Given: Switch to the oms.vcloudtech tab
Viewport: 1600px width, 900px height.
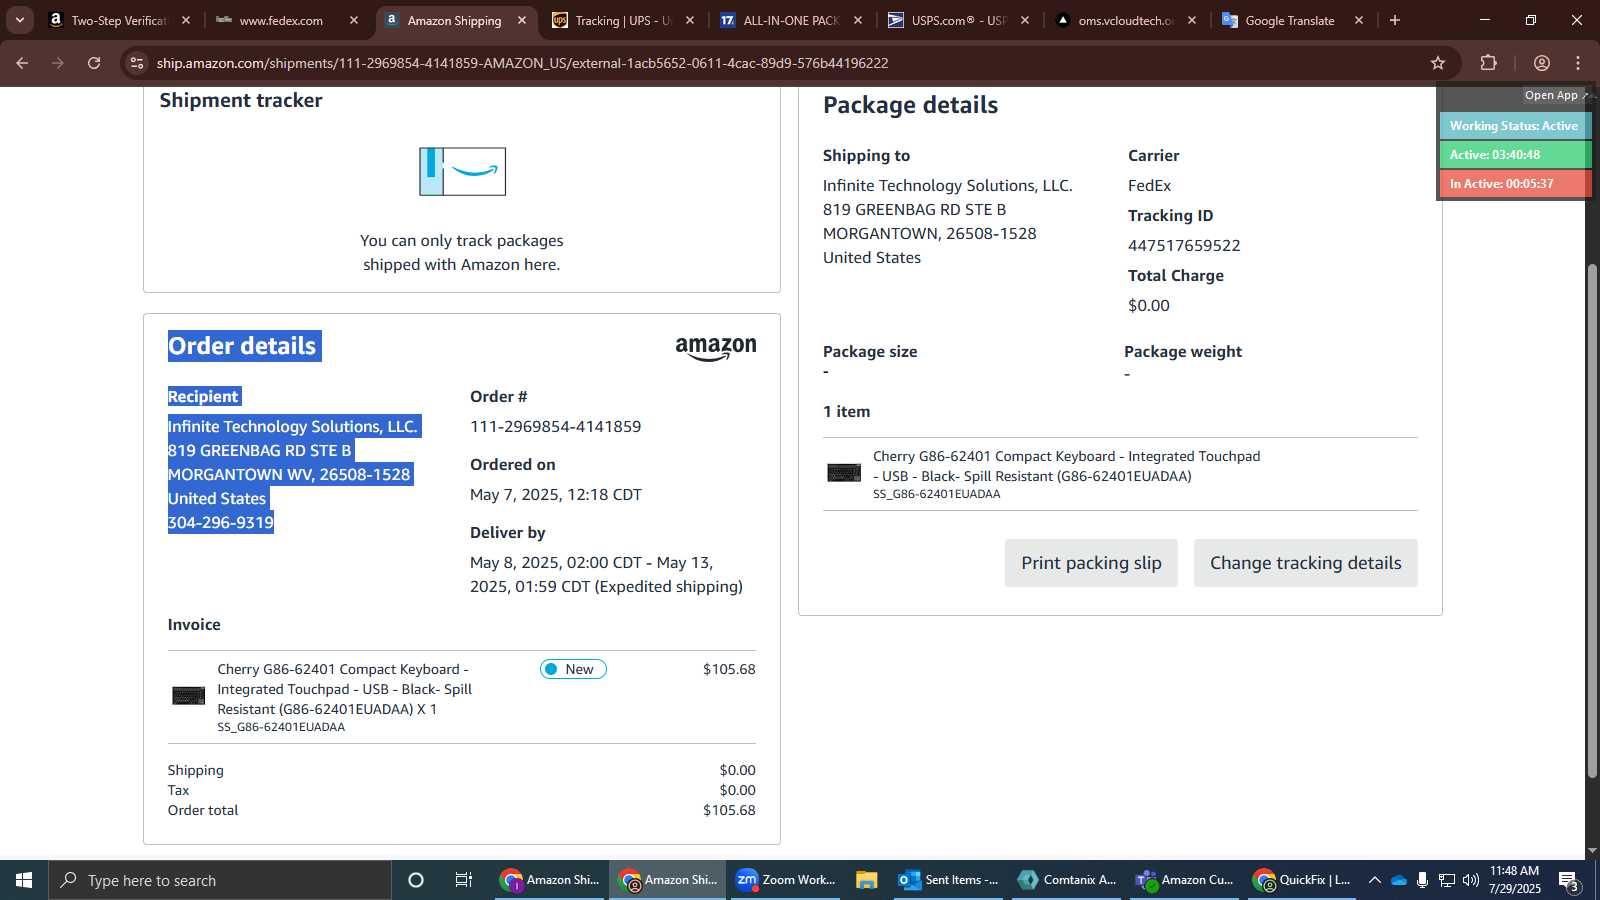Looking at the screenshot, I should (x=1126, y=20).
